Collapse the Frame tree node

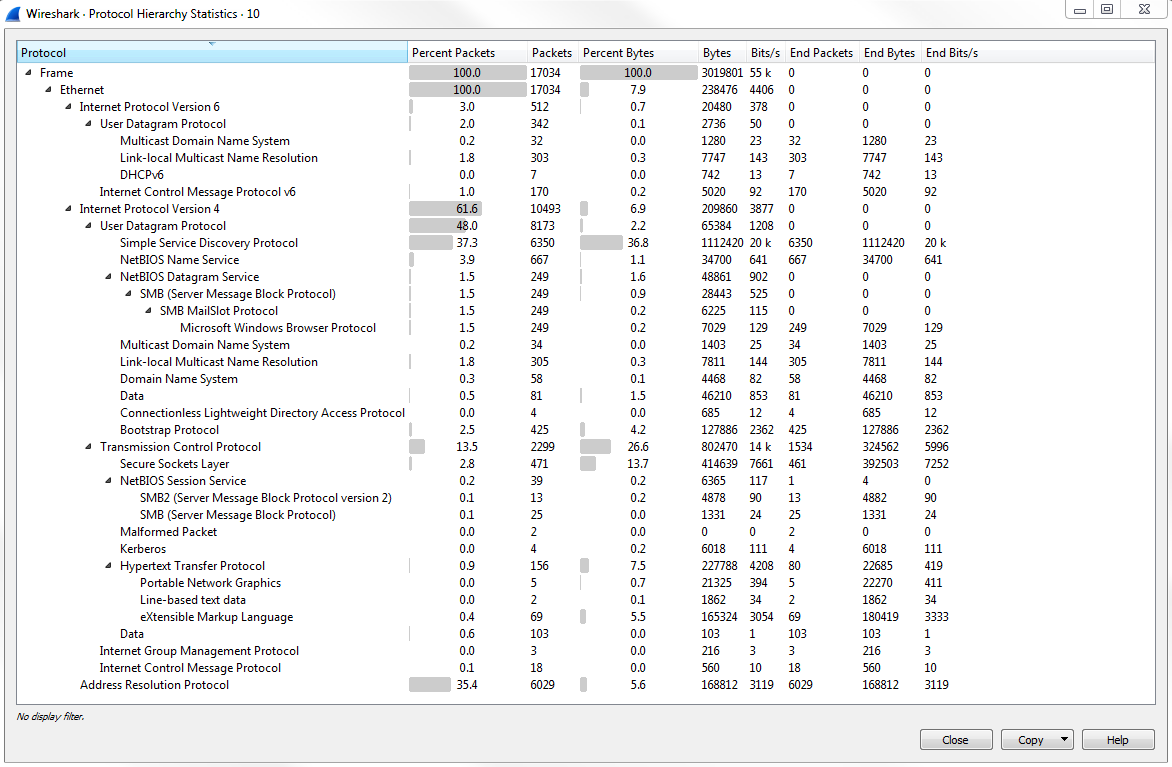click(29, 73)
